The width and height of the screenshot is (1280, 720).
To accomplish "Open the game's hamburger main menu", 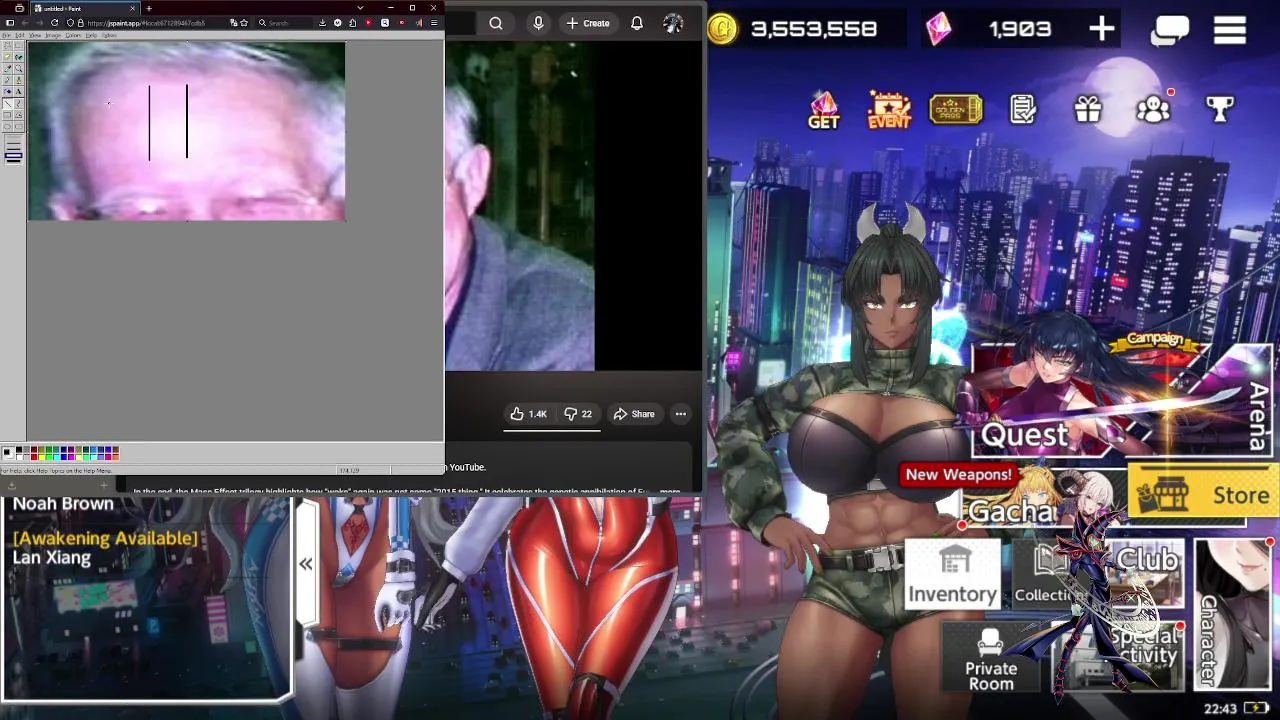I will (1230, 30).
